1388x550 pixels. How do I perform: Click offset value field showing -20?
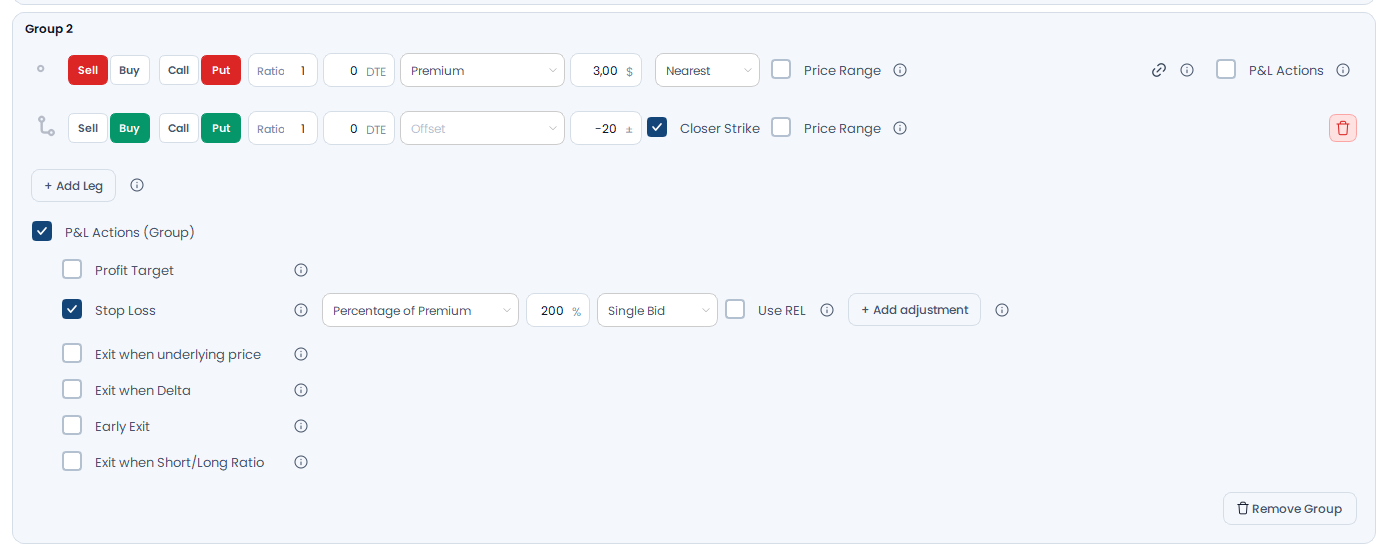click(606, 128)
